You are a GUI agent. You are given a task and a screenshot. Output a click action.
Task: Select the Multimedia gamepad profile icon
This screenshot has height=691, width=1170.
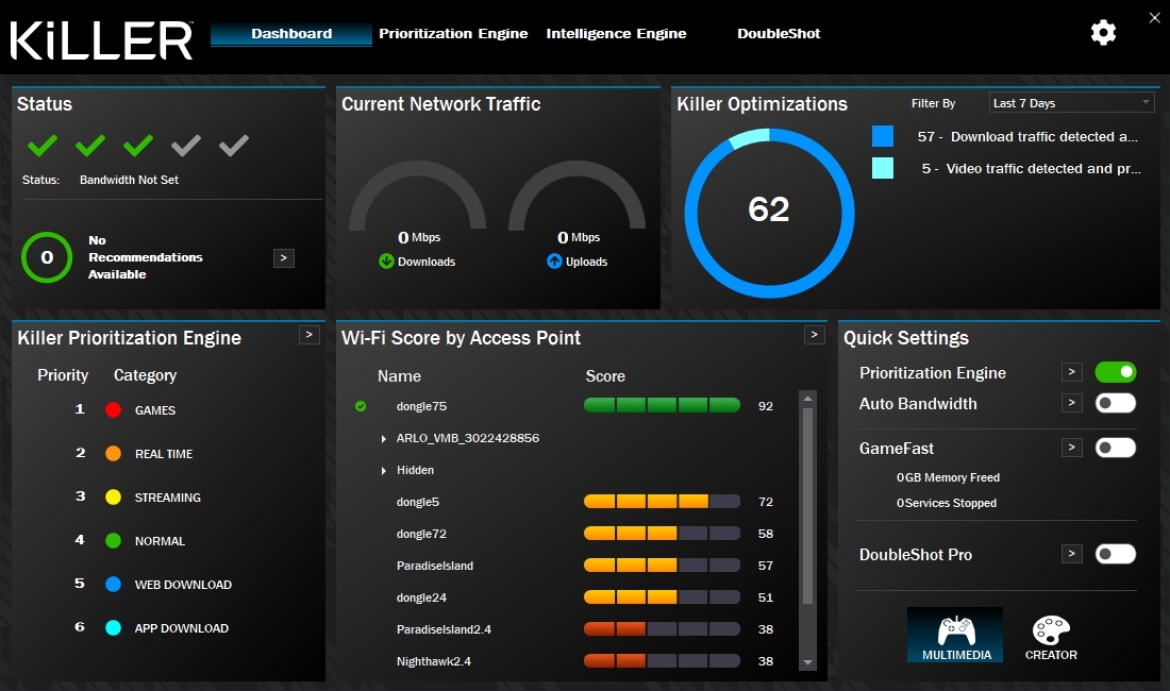(955, 635)
